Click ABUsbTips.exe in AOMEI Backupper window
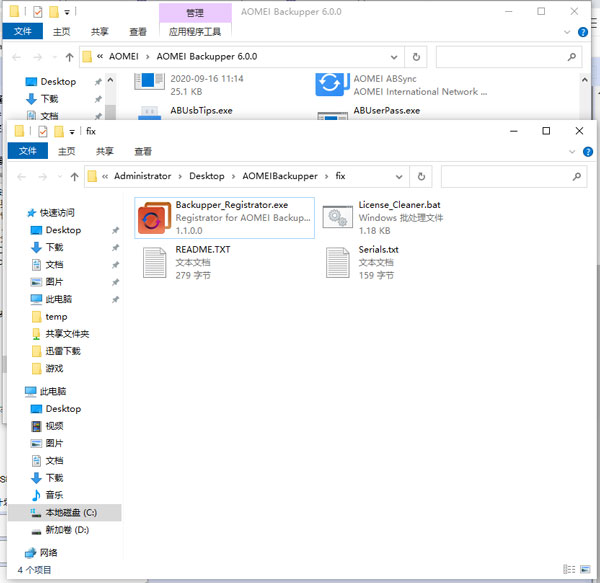 point(201,111)
